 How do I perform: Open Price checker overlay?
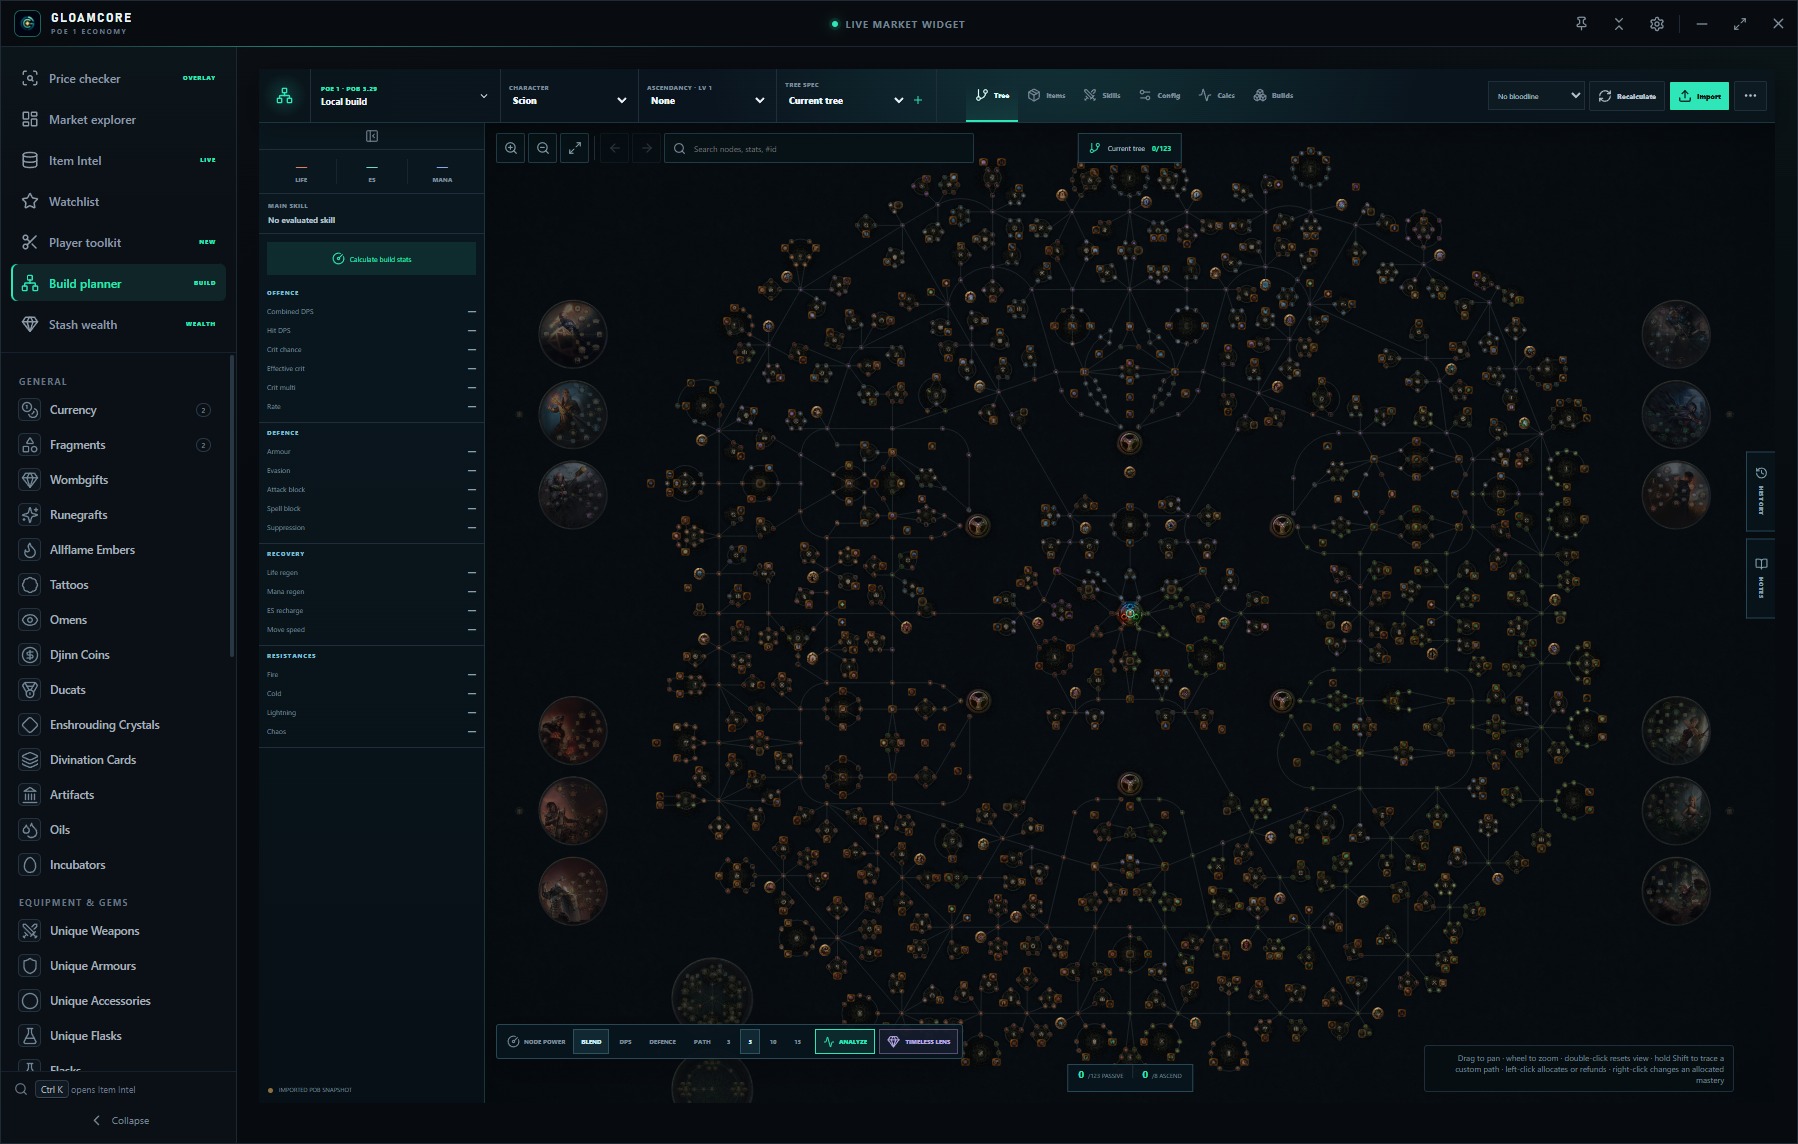(x=118, y=78)
